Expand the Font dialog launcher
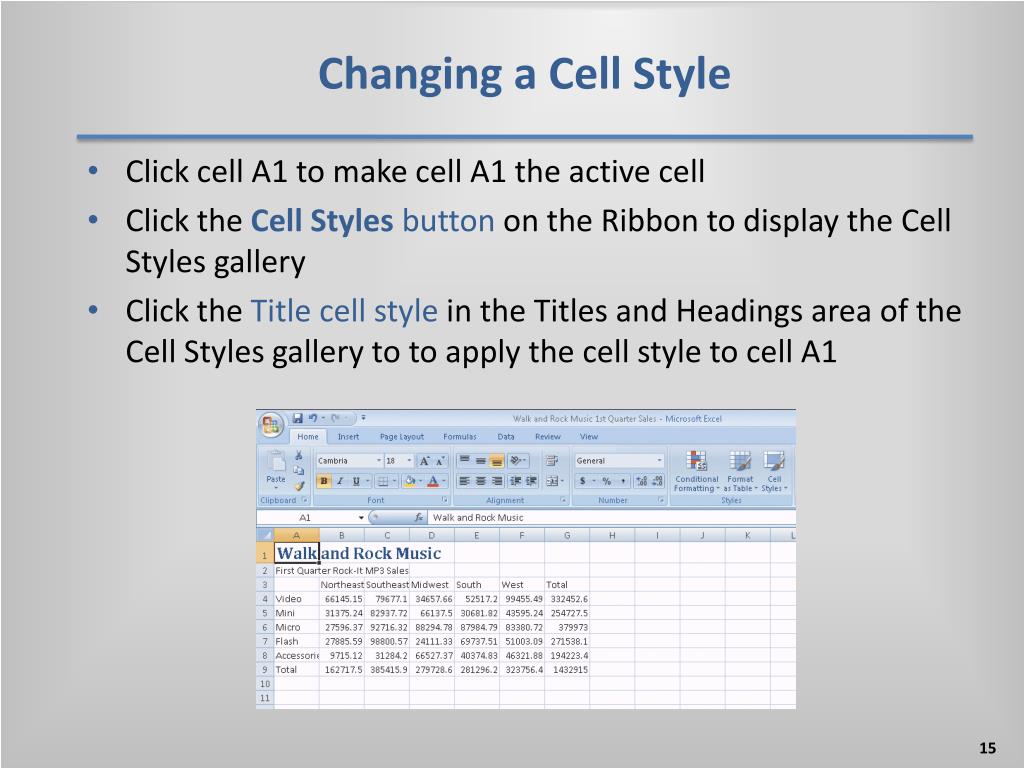 (x=444, y=500)
